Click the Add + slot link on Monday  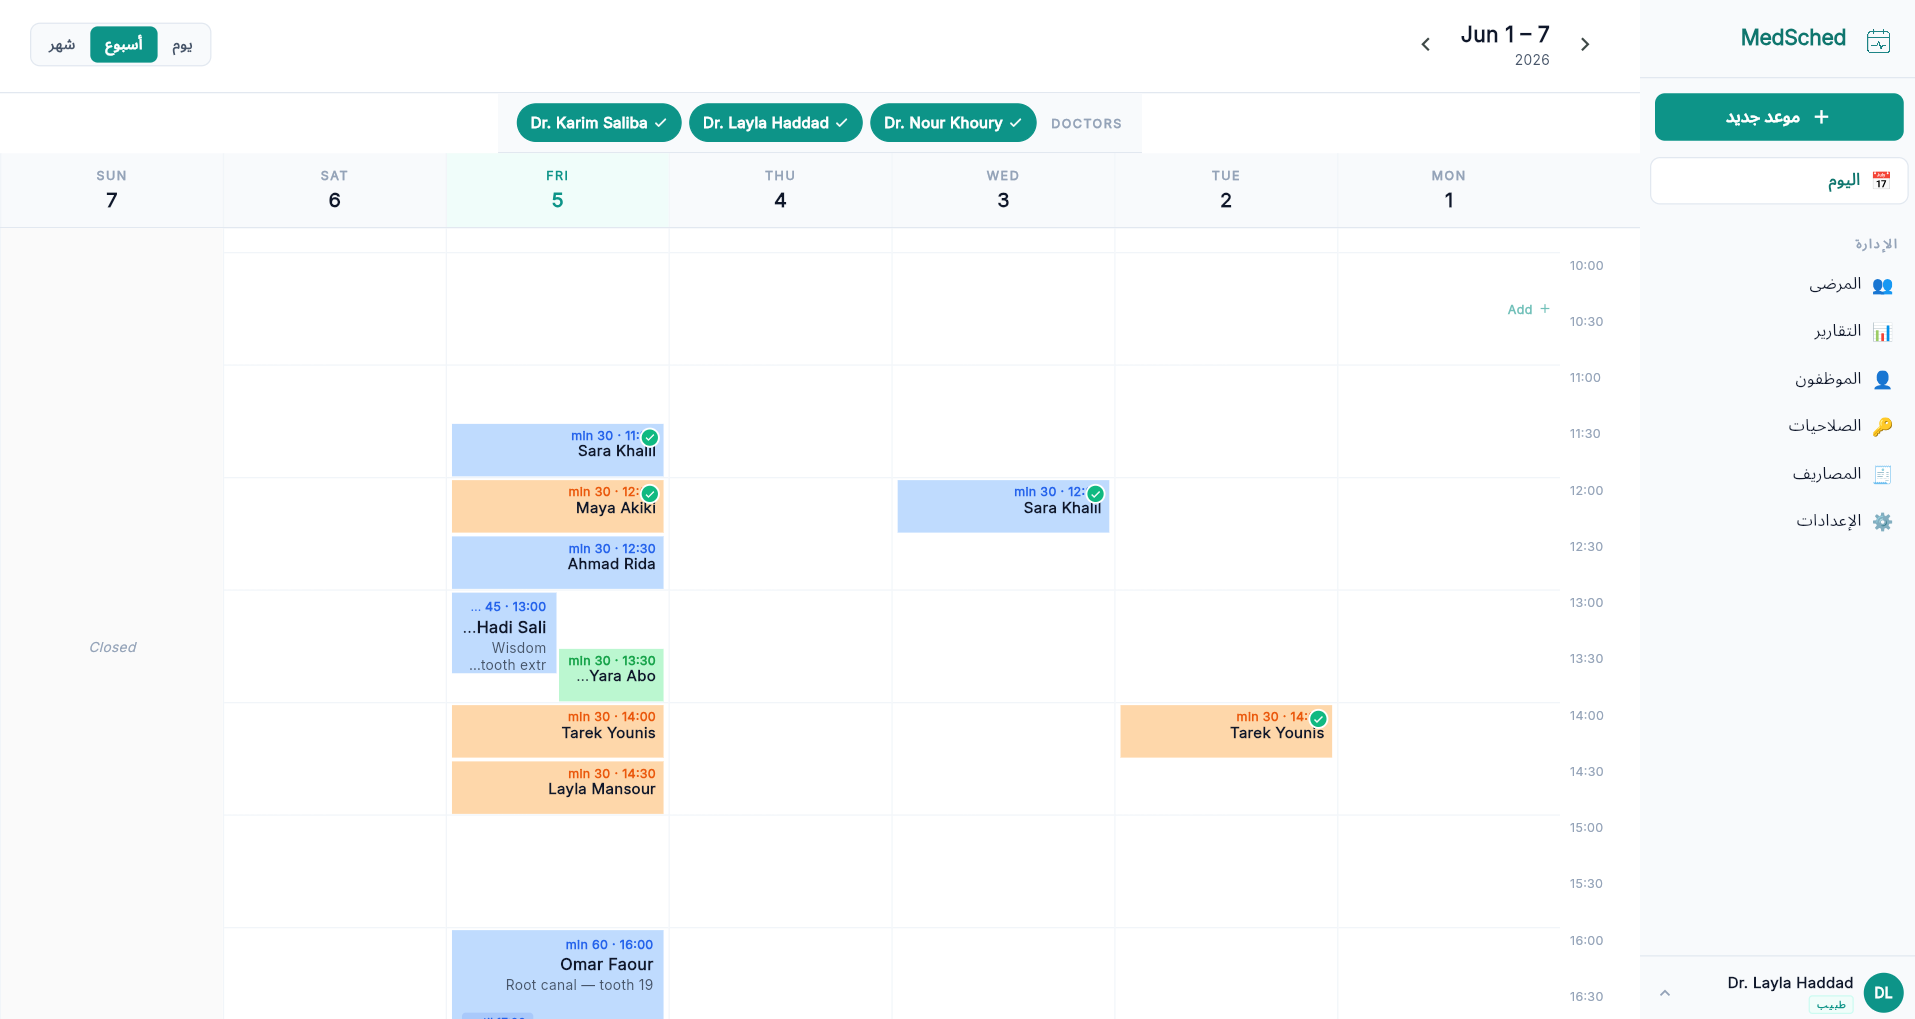click(x=1528, y=309)
